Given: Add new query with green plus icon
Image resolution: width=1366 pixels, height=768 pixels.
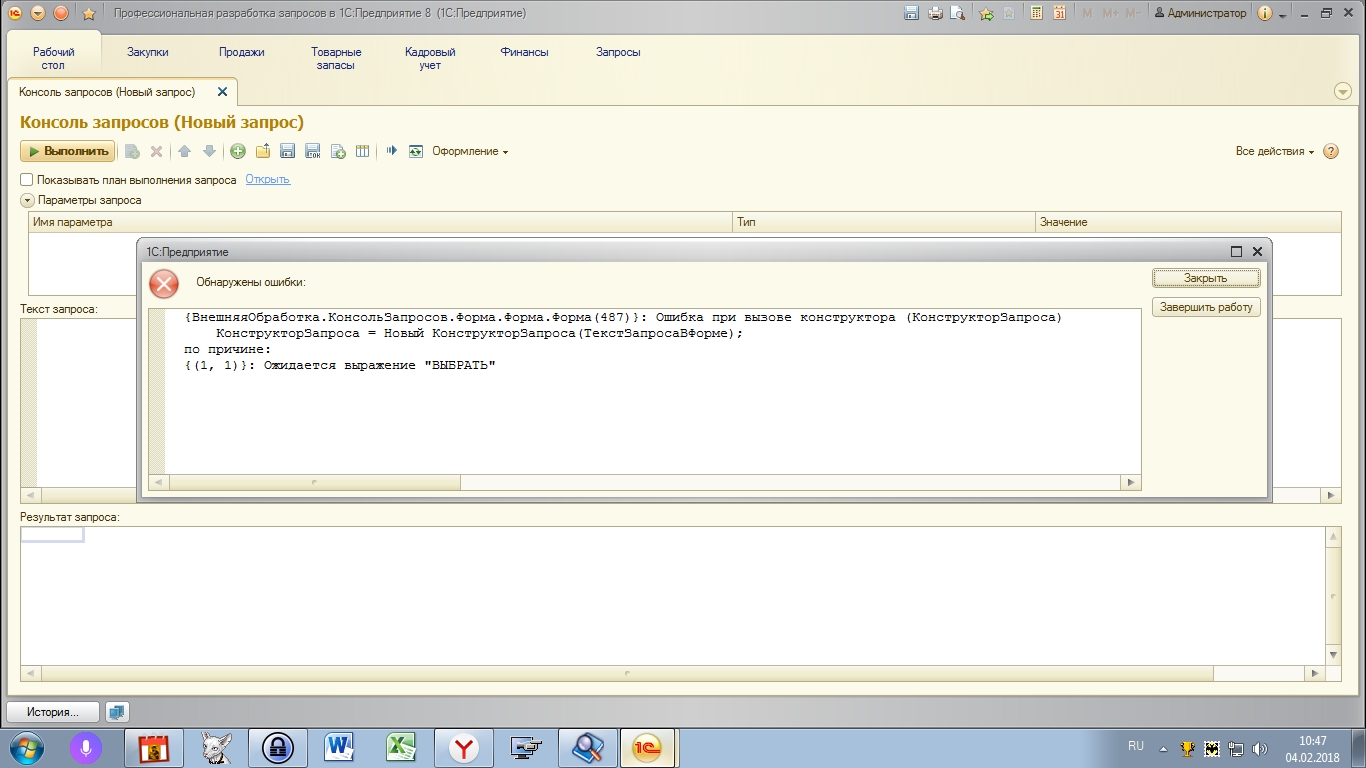Looking at the screenshot, I should click(x=238, y=151).
